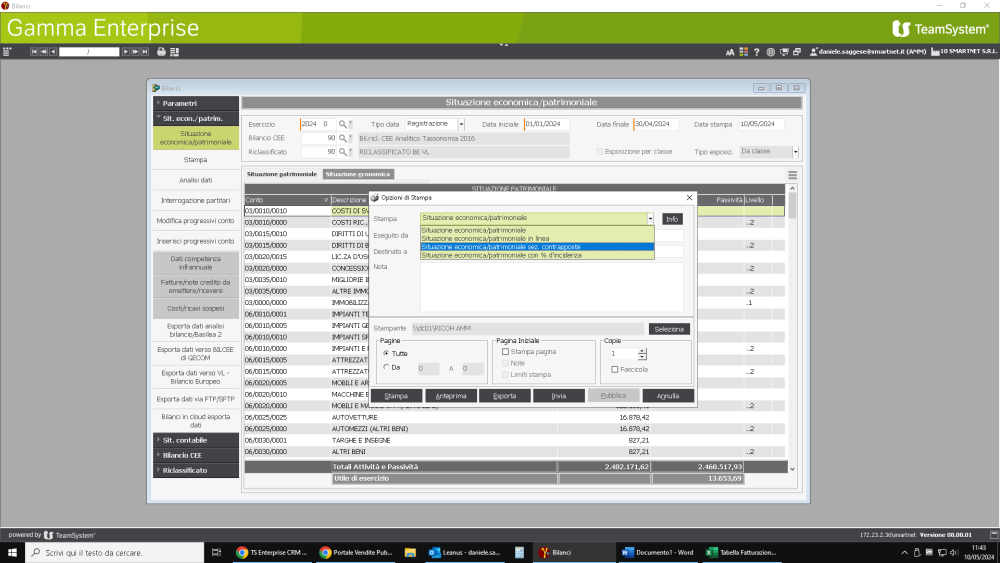The height and width of the screenshot is (563, 1000).
Task: Click the Seleziona printer button
Action: point(669,329)
